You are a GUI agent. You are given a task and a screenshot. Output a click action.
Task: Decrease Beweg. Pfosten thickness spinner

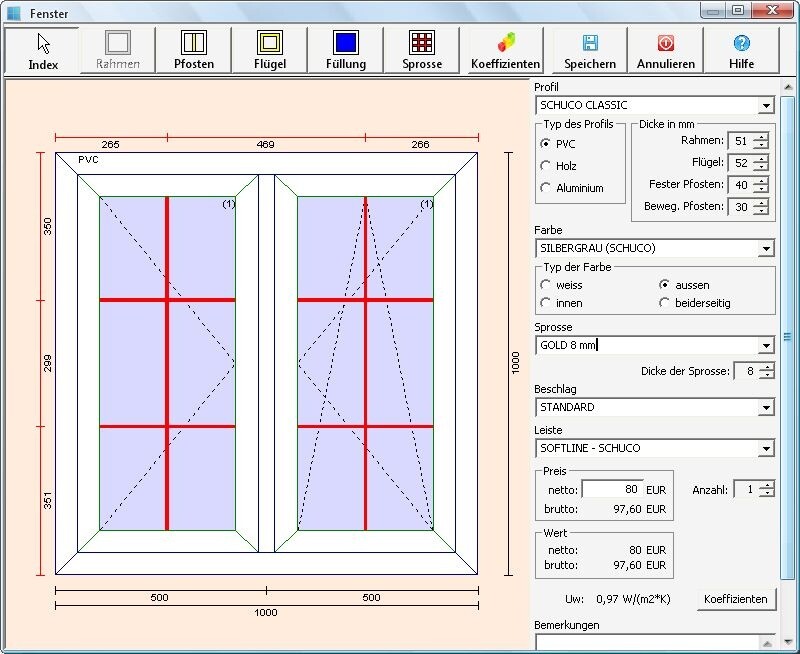tap(761, 211)
